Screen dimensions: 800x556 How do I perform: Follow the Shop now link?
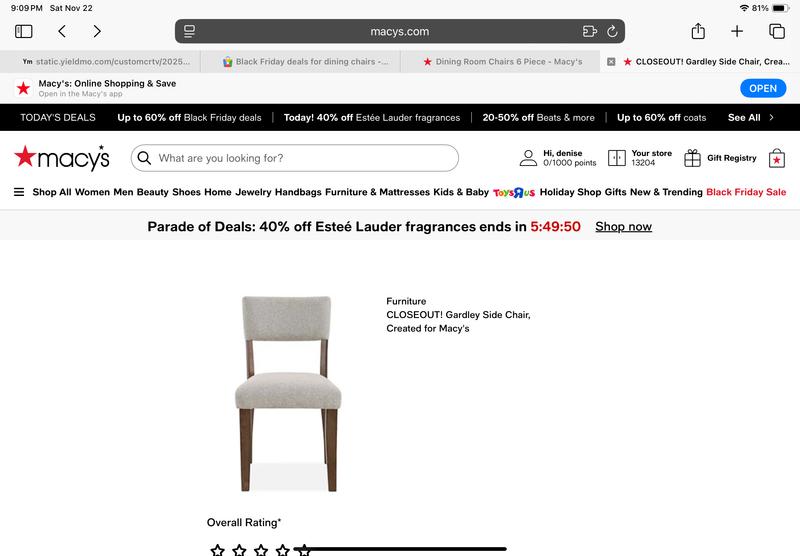(623, 226)
